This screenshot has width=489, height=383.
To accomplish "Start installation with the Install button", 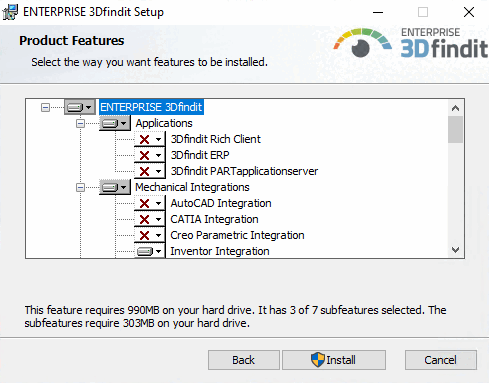I will click(x=334, y=360).
